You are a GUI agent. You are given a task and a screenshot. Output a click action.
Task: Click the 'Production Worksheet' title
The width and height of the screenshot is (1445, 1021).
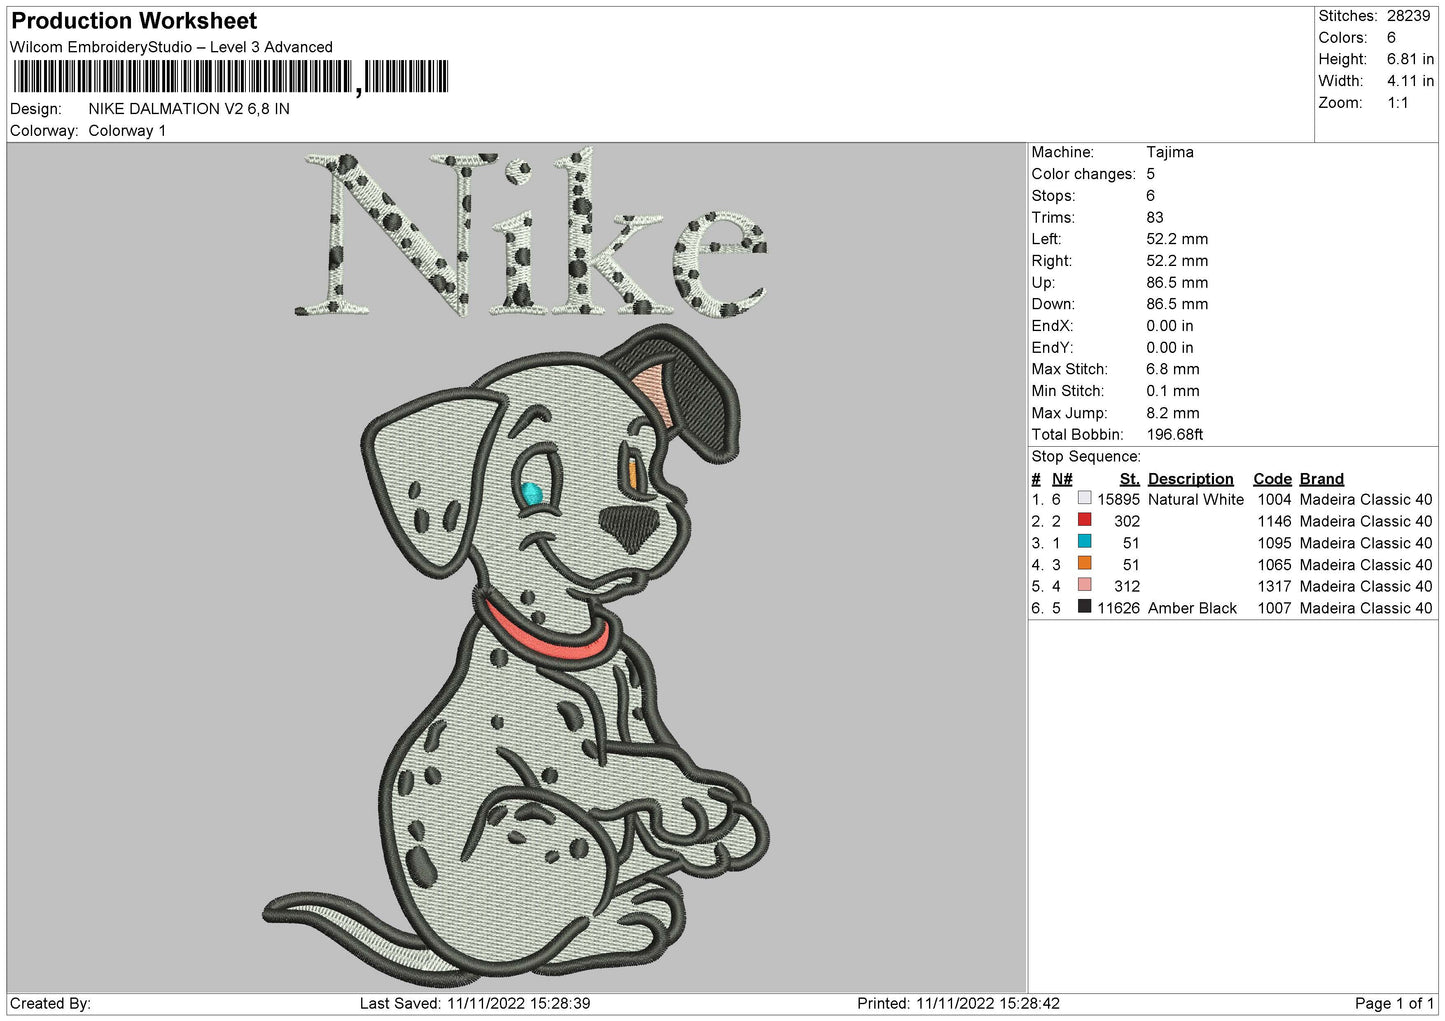click(x=134, y=21)
